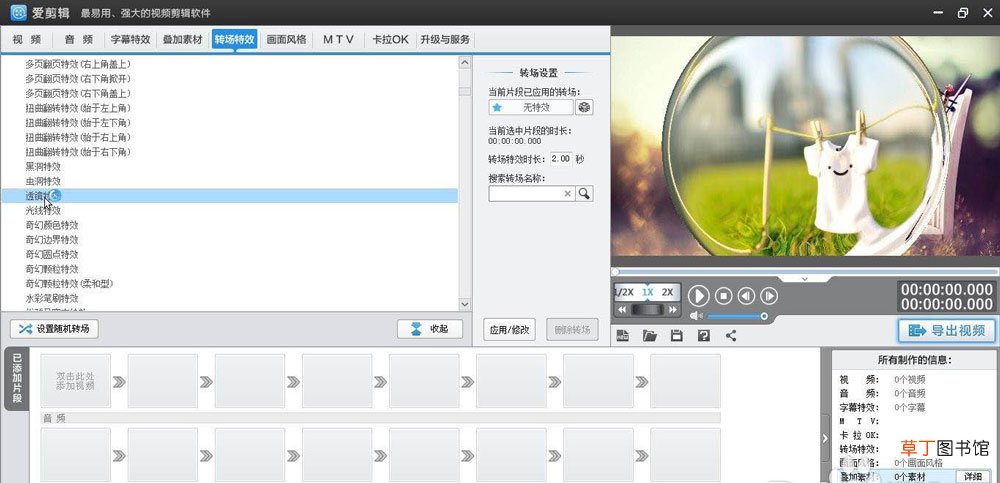Click the 转场特效时长 2.00 field
Image resolution: width=1000 pixels, height=483 pixels.
pyautogui.click(x=561, y=158)
